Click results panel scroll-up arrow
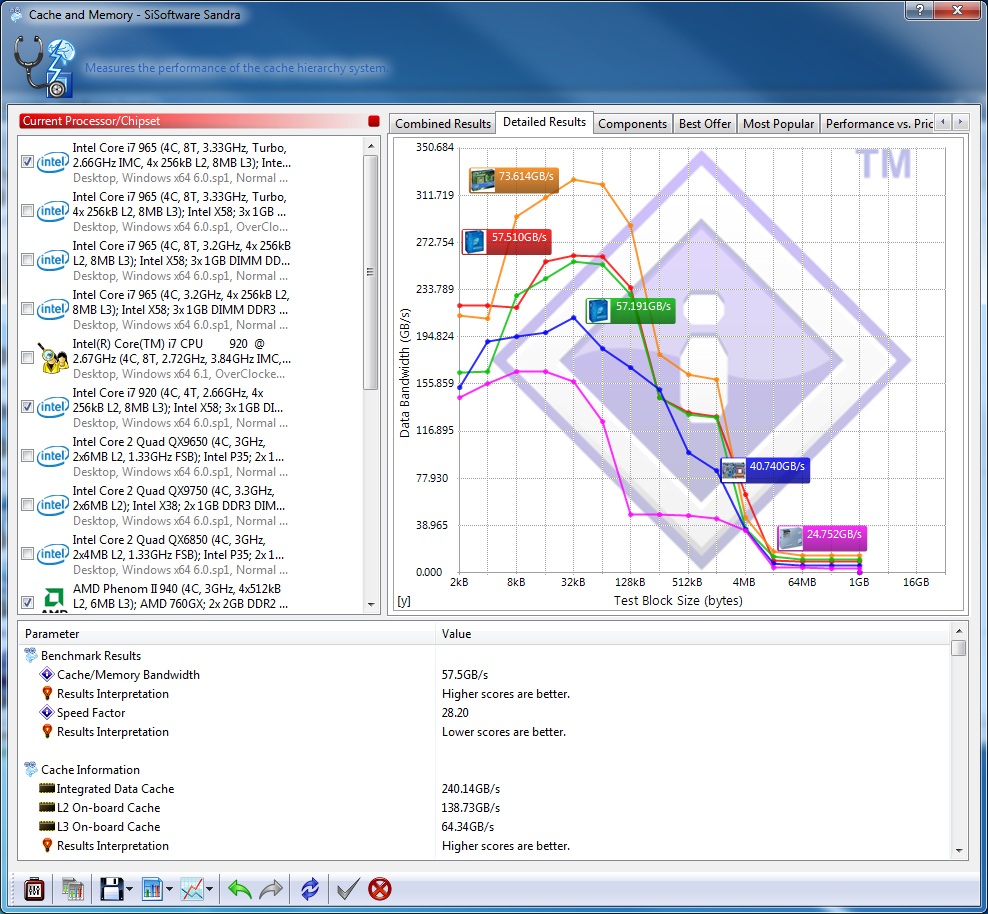 point(958,631)
